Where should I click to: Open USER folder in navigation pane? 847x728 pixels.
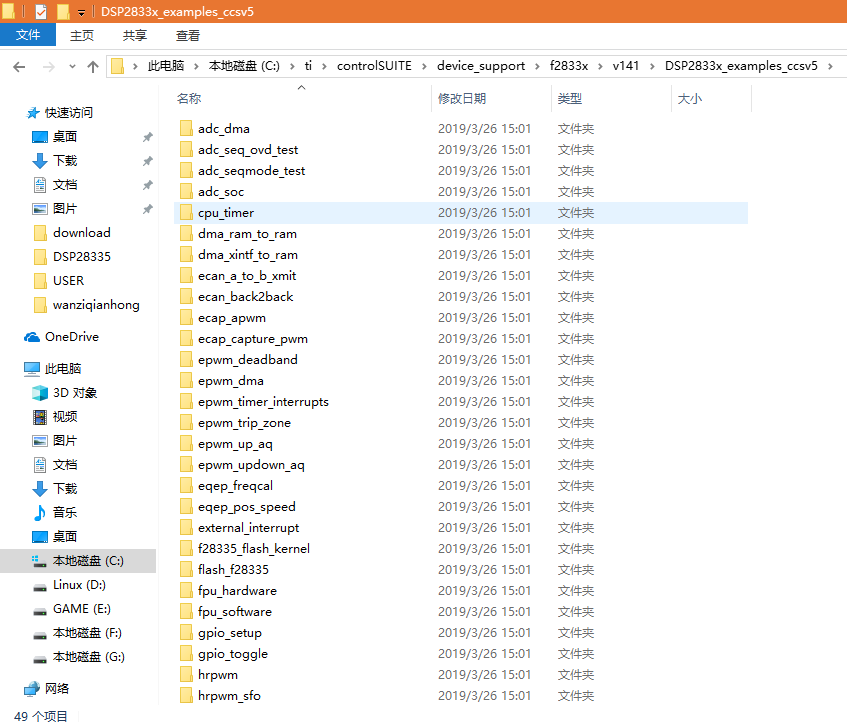[69, 281]
